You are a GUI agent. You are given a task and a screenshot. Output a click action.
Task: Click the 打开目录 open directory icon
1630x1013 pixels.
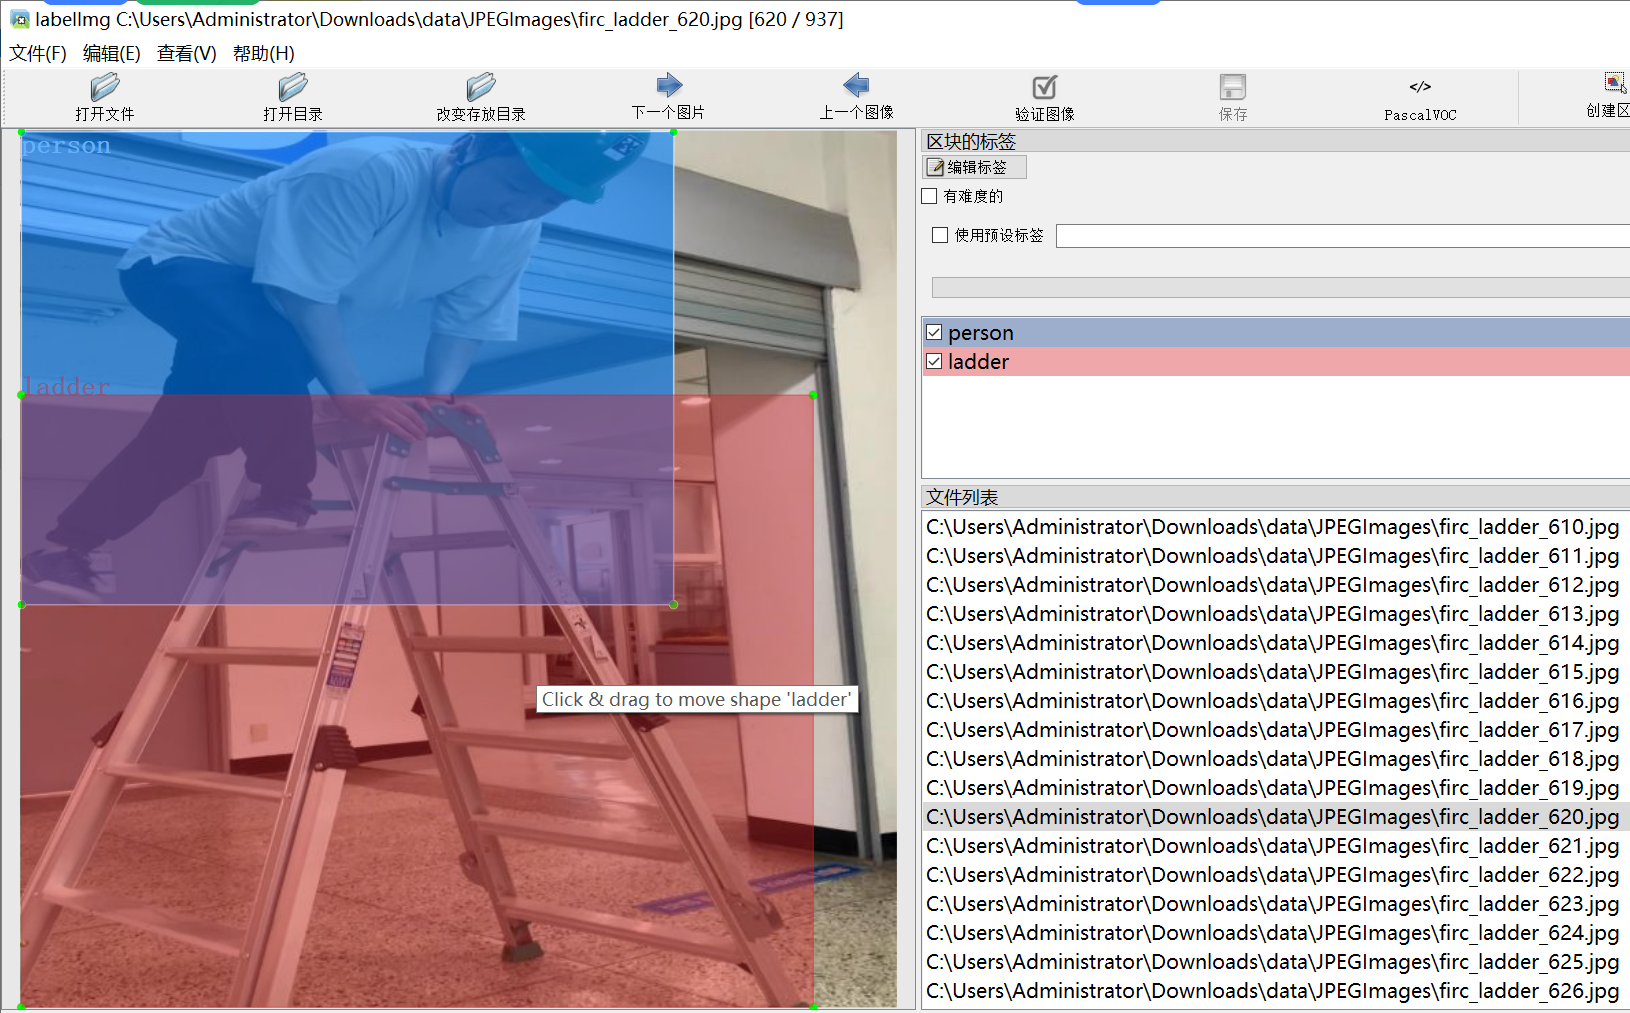click(293, 87)
